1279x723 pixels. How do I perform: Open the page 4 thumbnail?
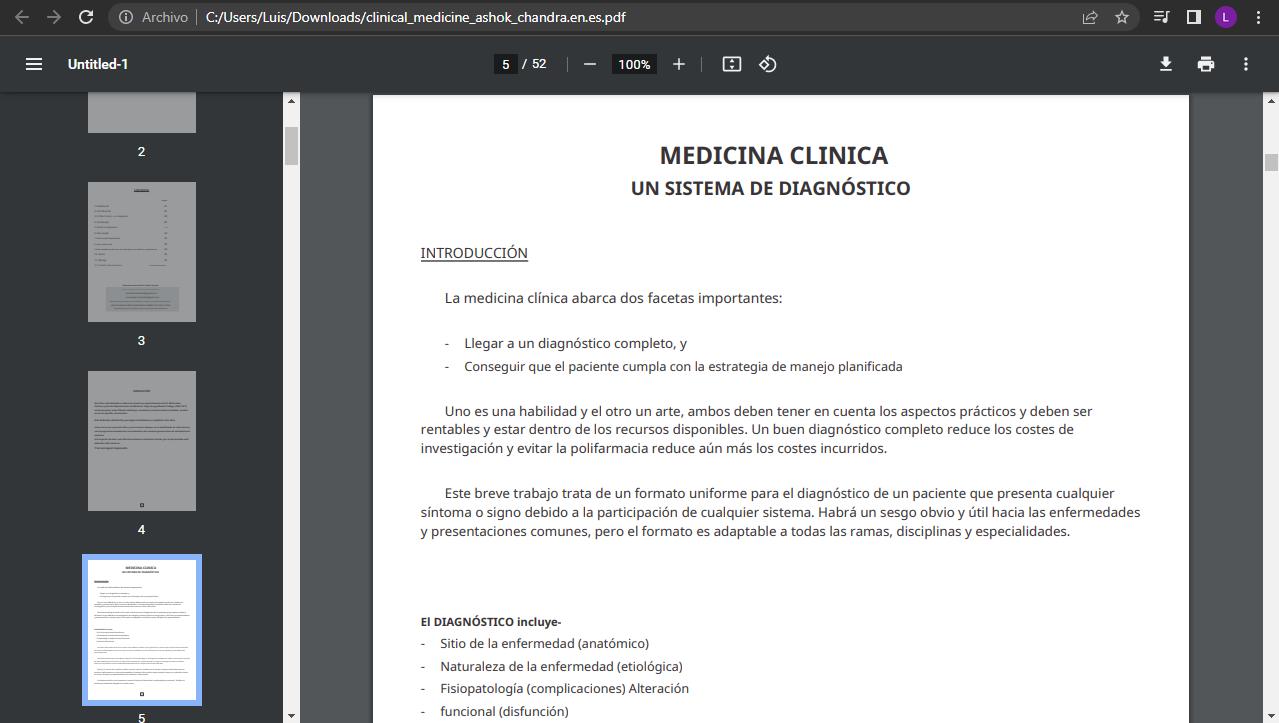(141, 441)
